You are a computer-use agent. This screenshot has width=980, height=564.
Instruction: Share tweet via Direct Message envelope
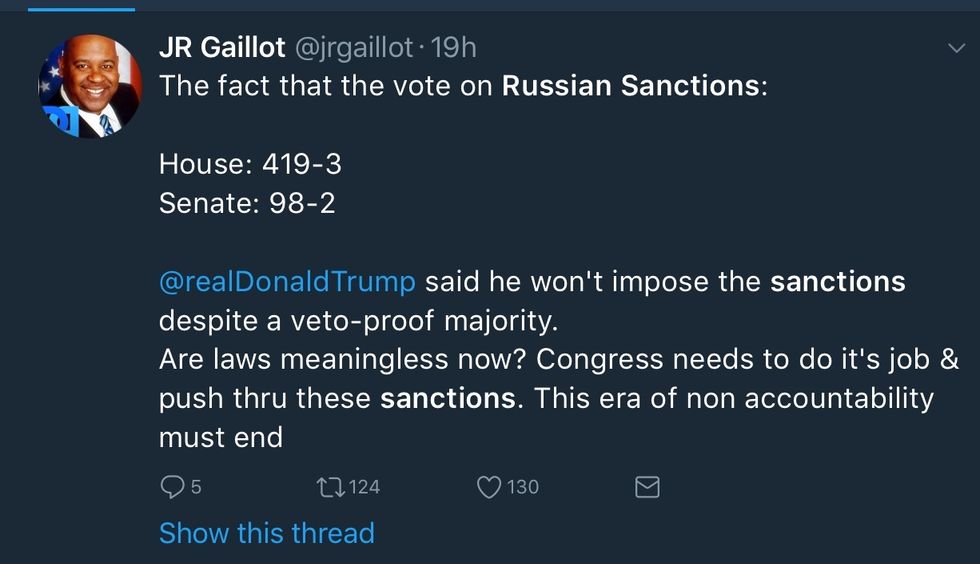pyautogui.click(x=647, y=487)
